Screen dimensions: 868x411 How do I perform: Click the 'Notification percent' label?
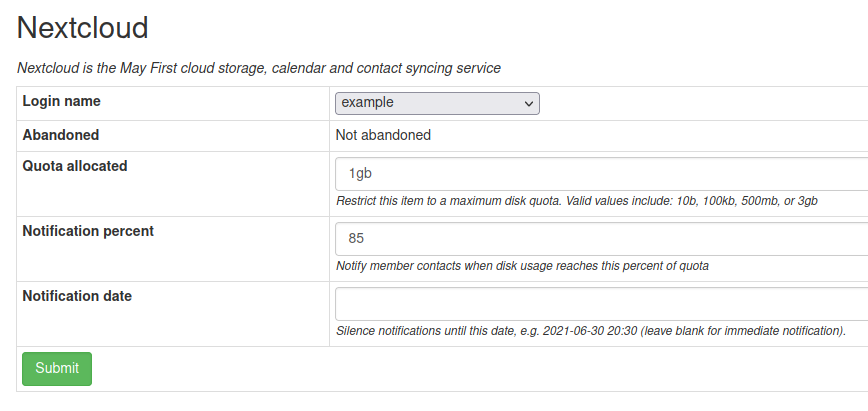pos(88,231)
